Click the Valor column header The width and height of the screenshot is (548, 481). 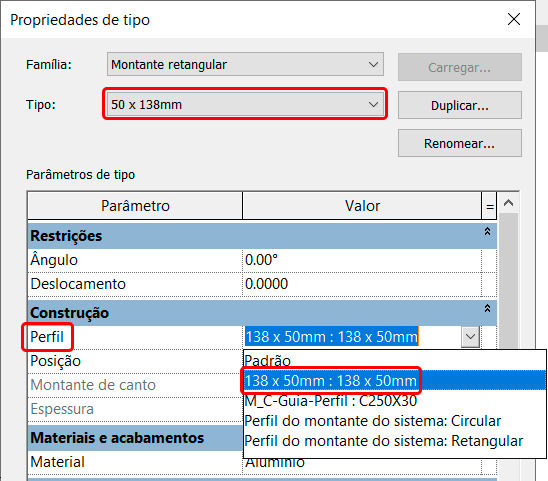coord(362,206)
